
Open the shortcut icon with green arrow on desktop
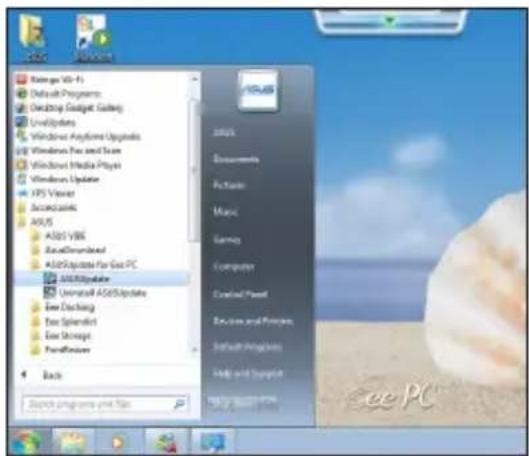point(93,39)
